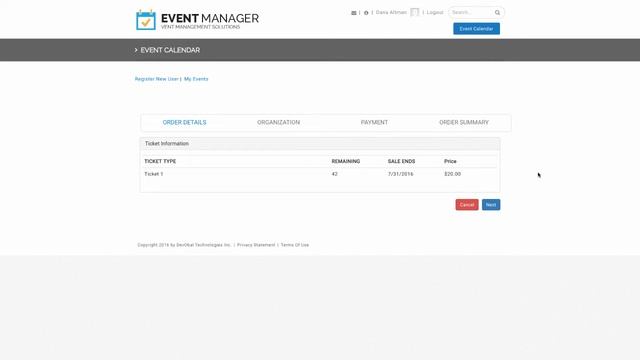Image resolution: width=640 pixels, height=360 pixels.
Task: Open the user avatar thumbnail
Action: (x=414, y=12)
